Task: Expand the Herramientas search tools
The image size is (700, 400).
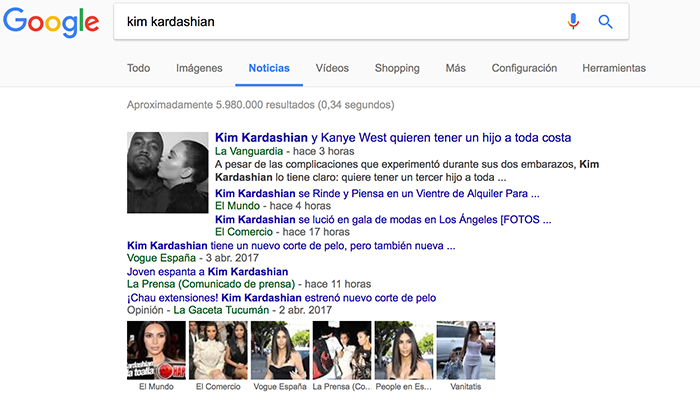Action: [614, 68]
